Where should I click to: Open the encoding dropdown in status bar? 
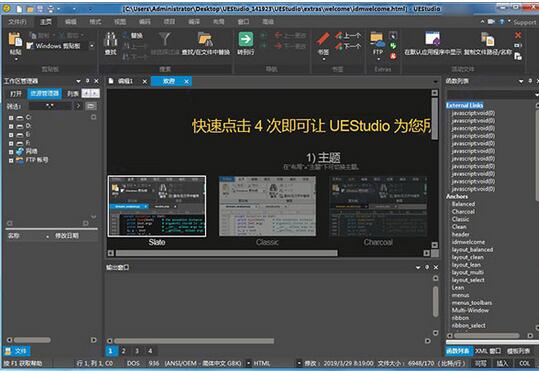click(x=248, y=363)
